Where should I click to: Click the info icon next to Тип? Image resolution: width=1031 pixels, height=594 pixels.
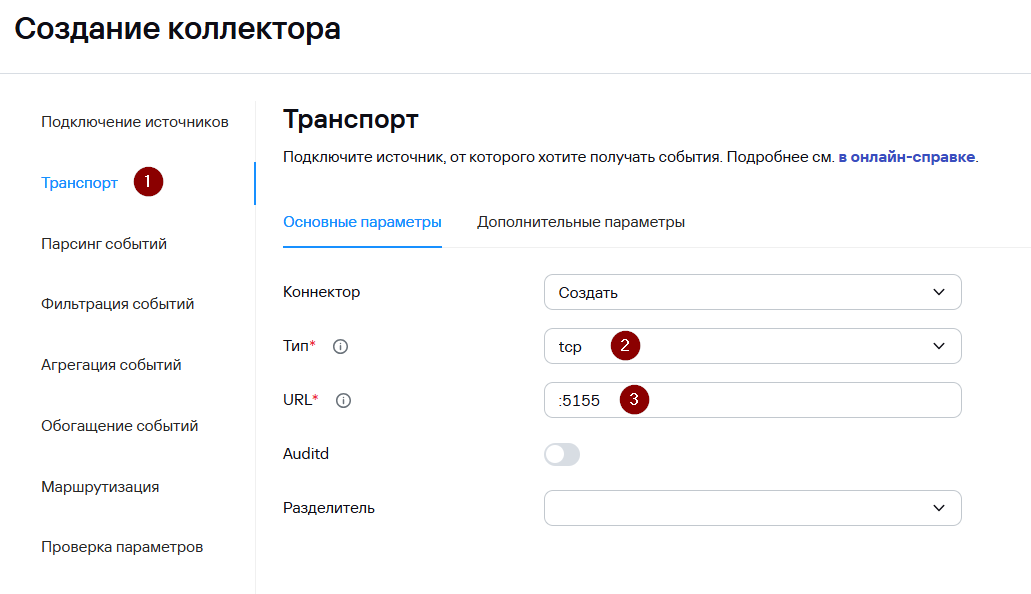[340, 346]
